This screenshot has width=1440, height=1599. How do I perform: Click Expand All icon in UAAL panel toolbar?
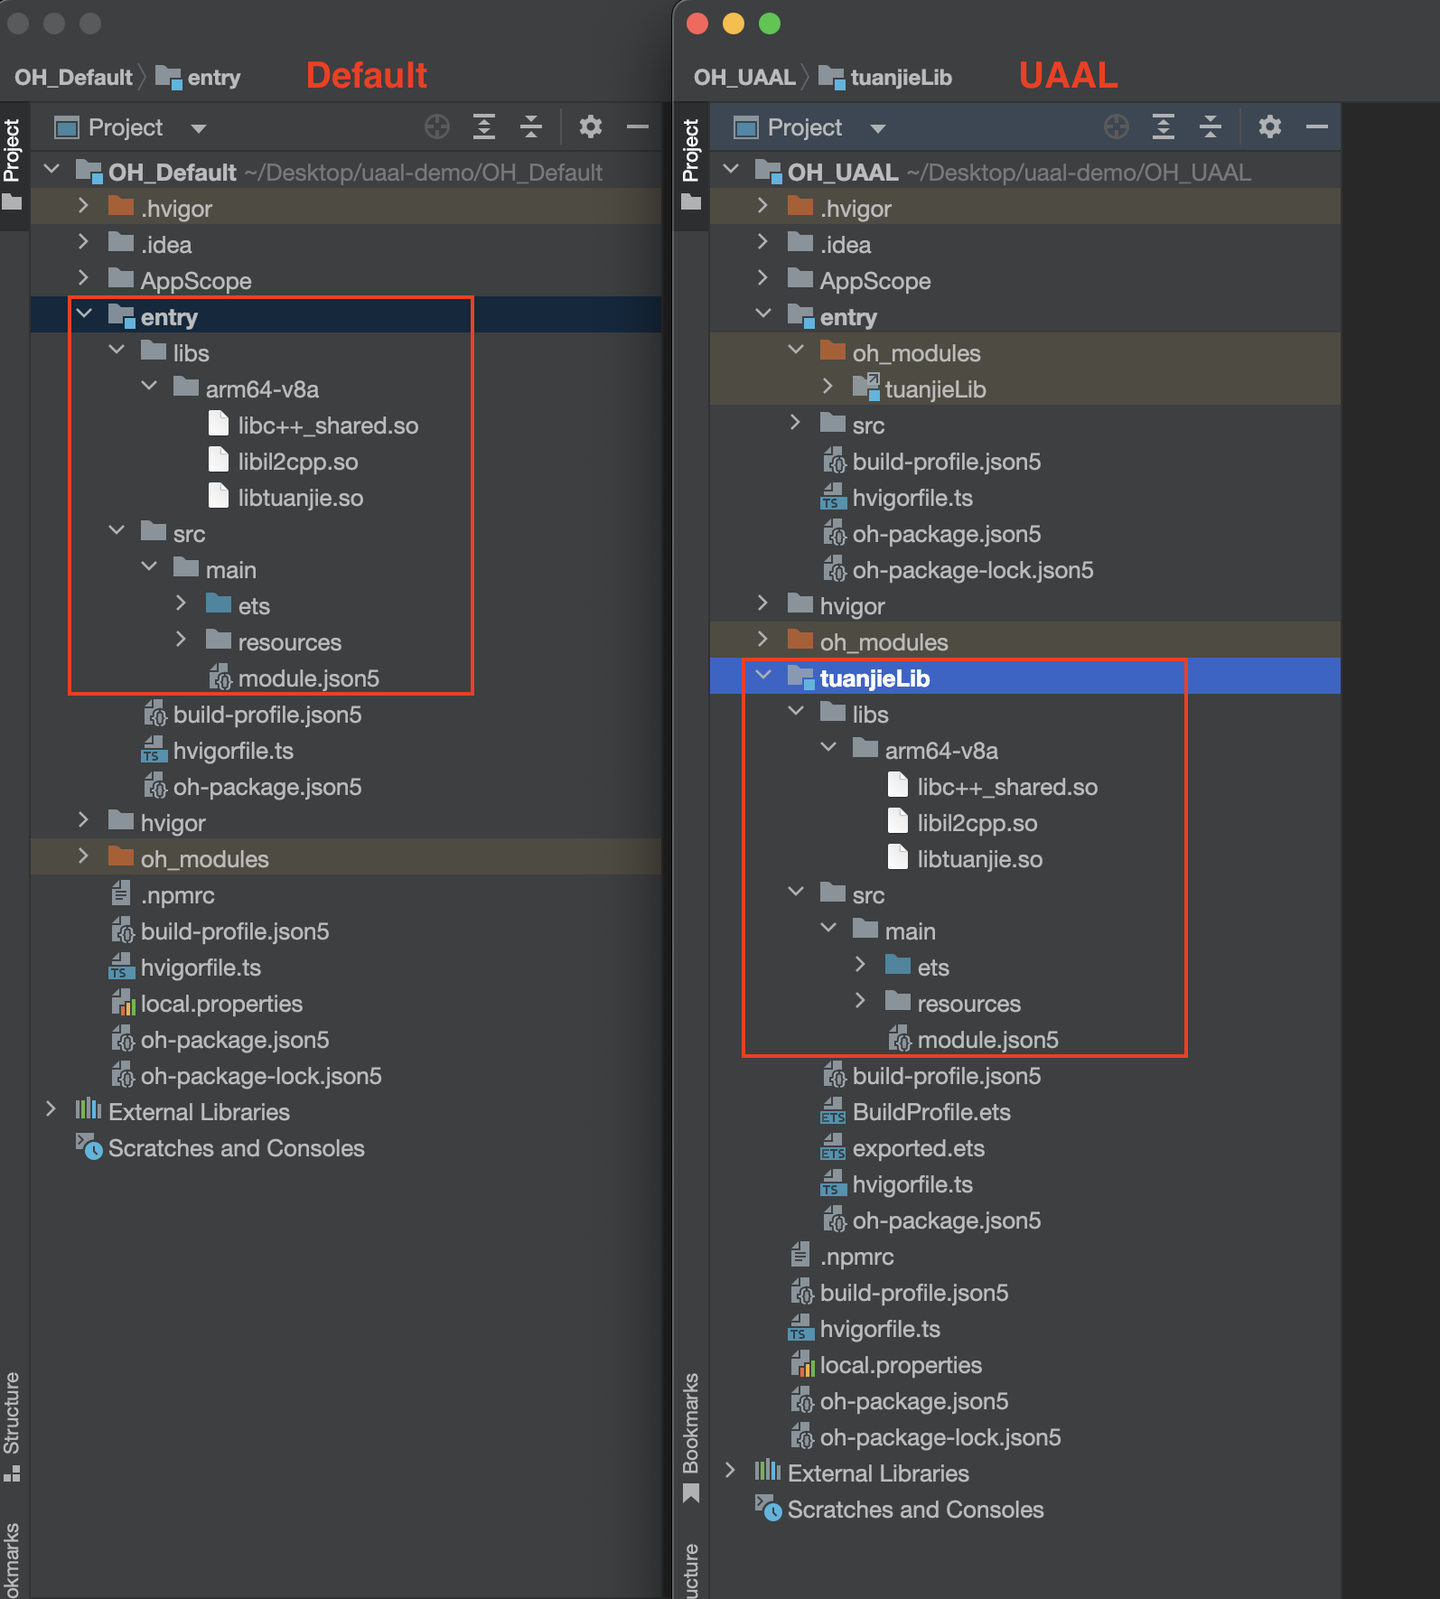1163,127
